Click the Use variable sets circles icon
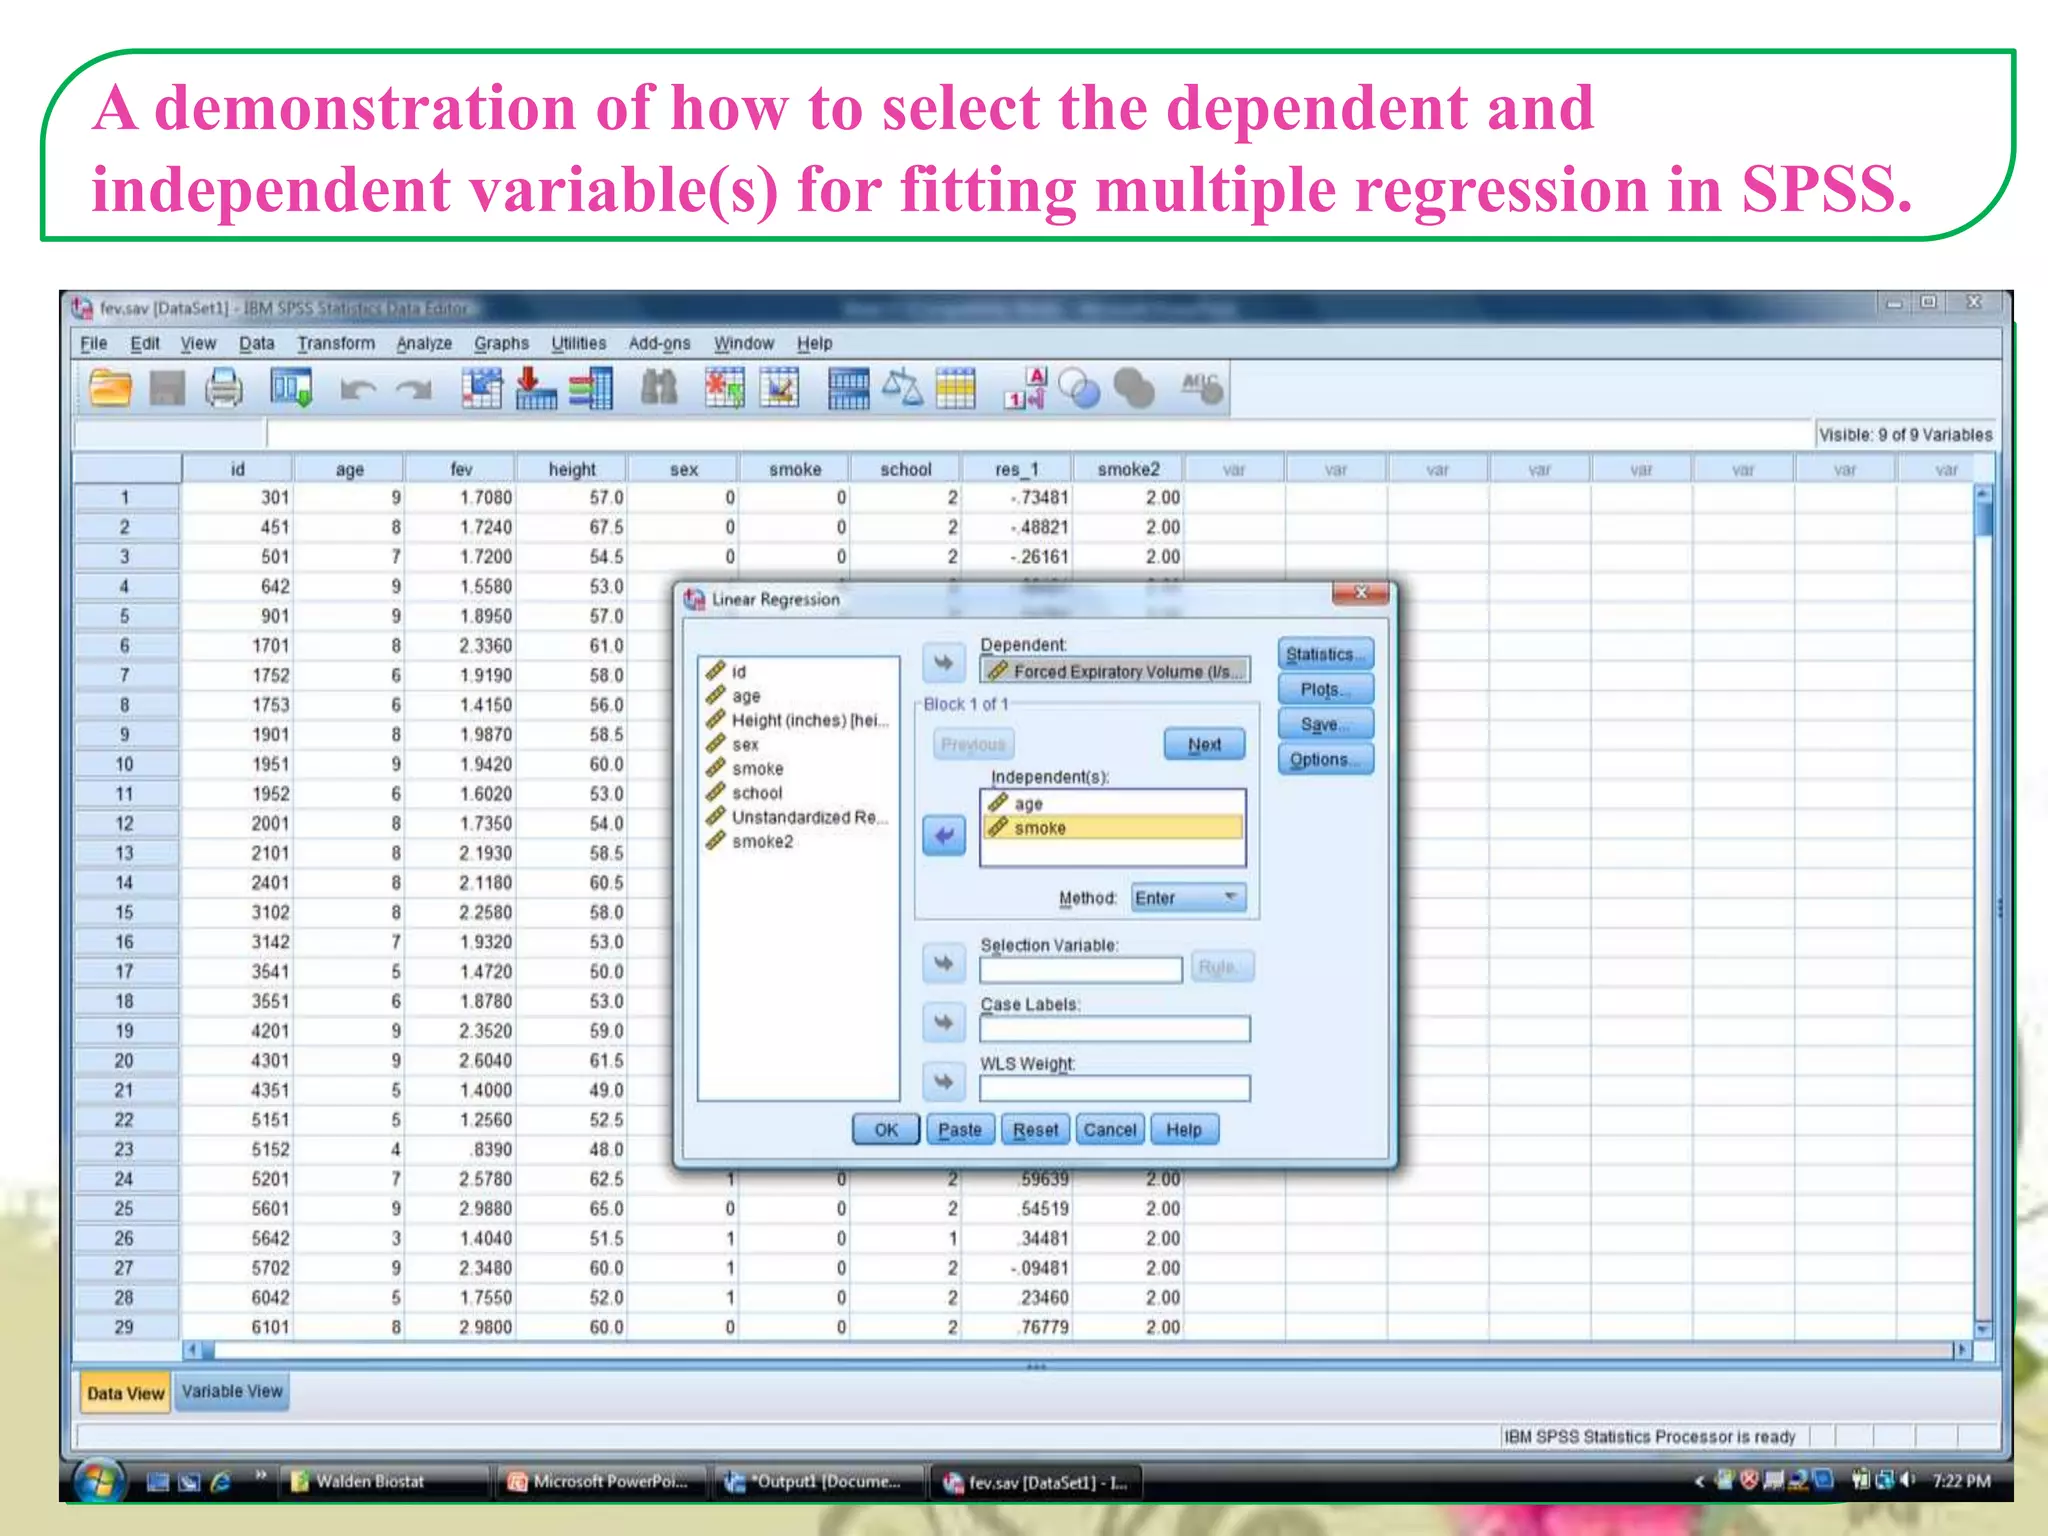 (x=1079, y=389)
